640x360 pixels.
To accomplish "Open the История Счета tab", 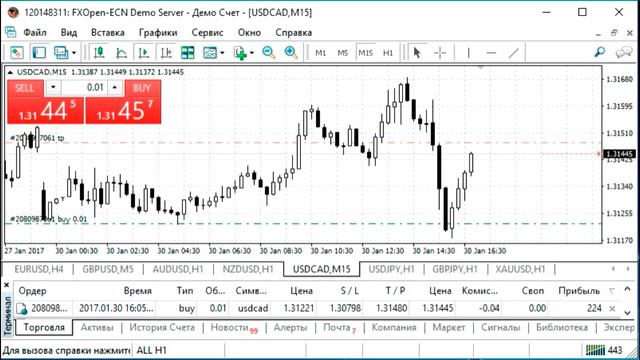I will (x=162, y=327).
